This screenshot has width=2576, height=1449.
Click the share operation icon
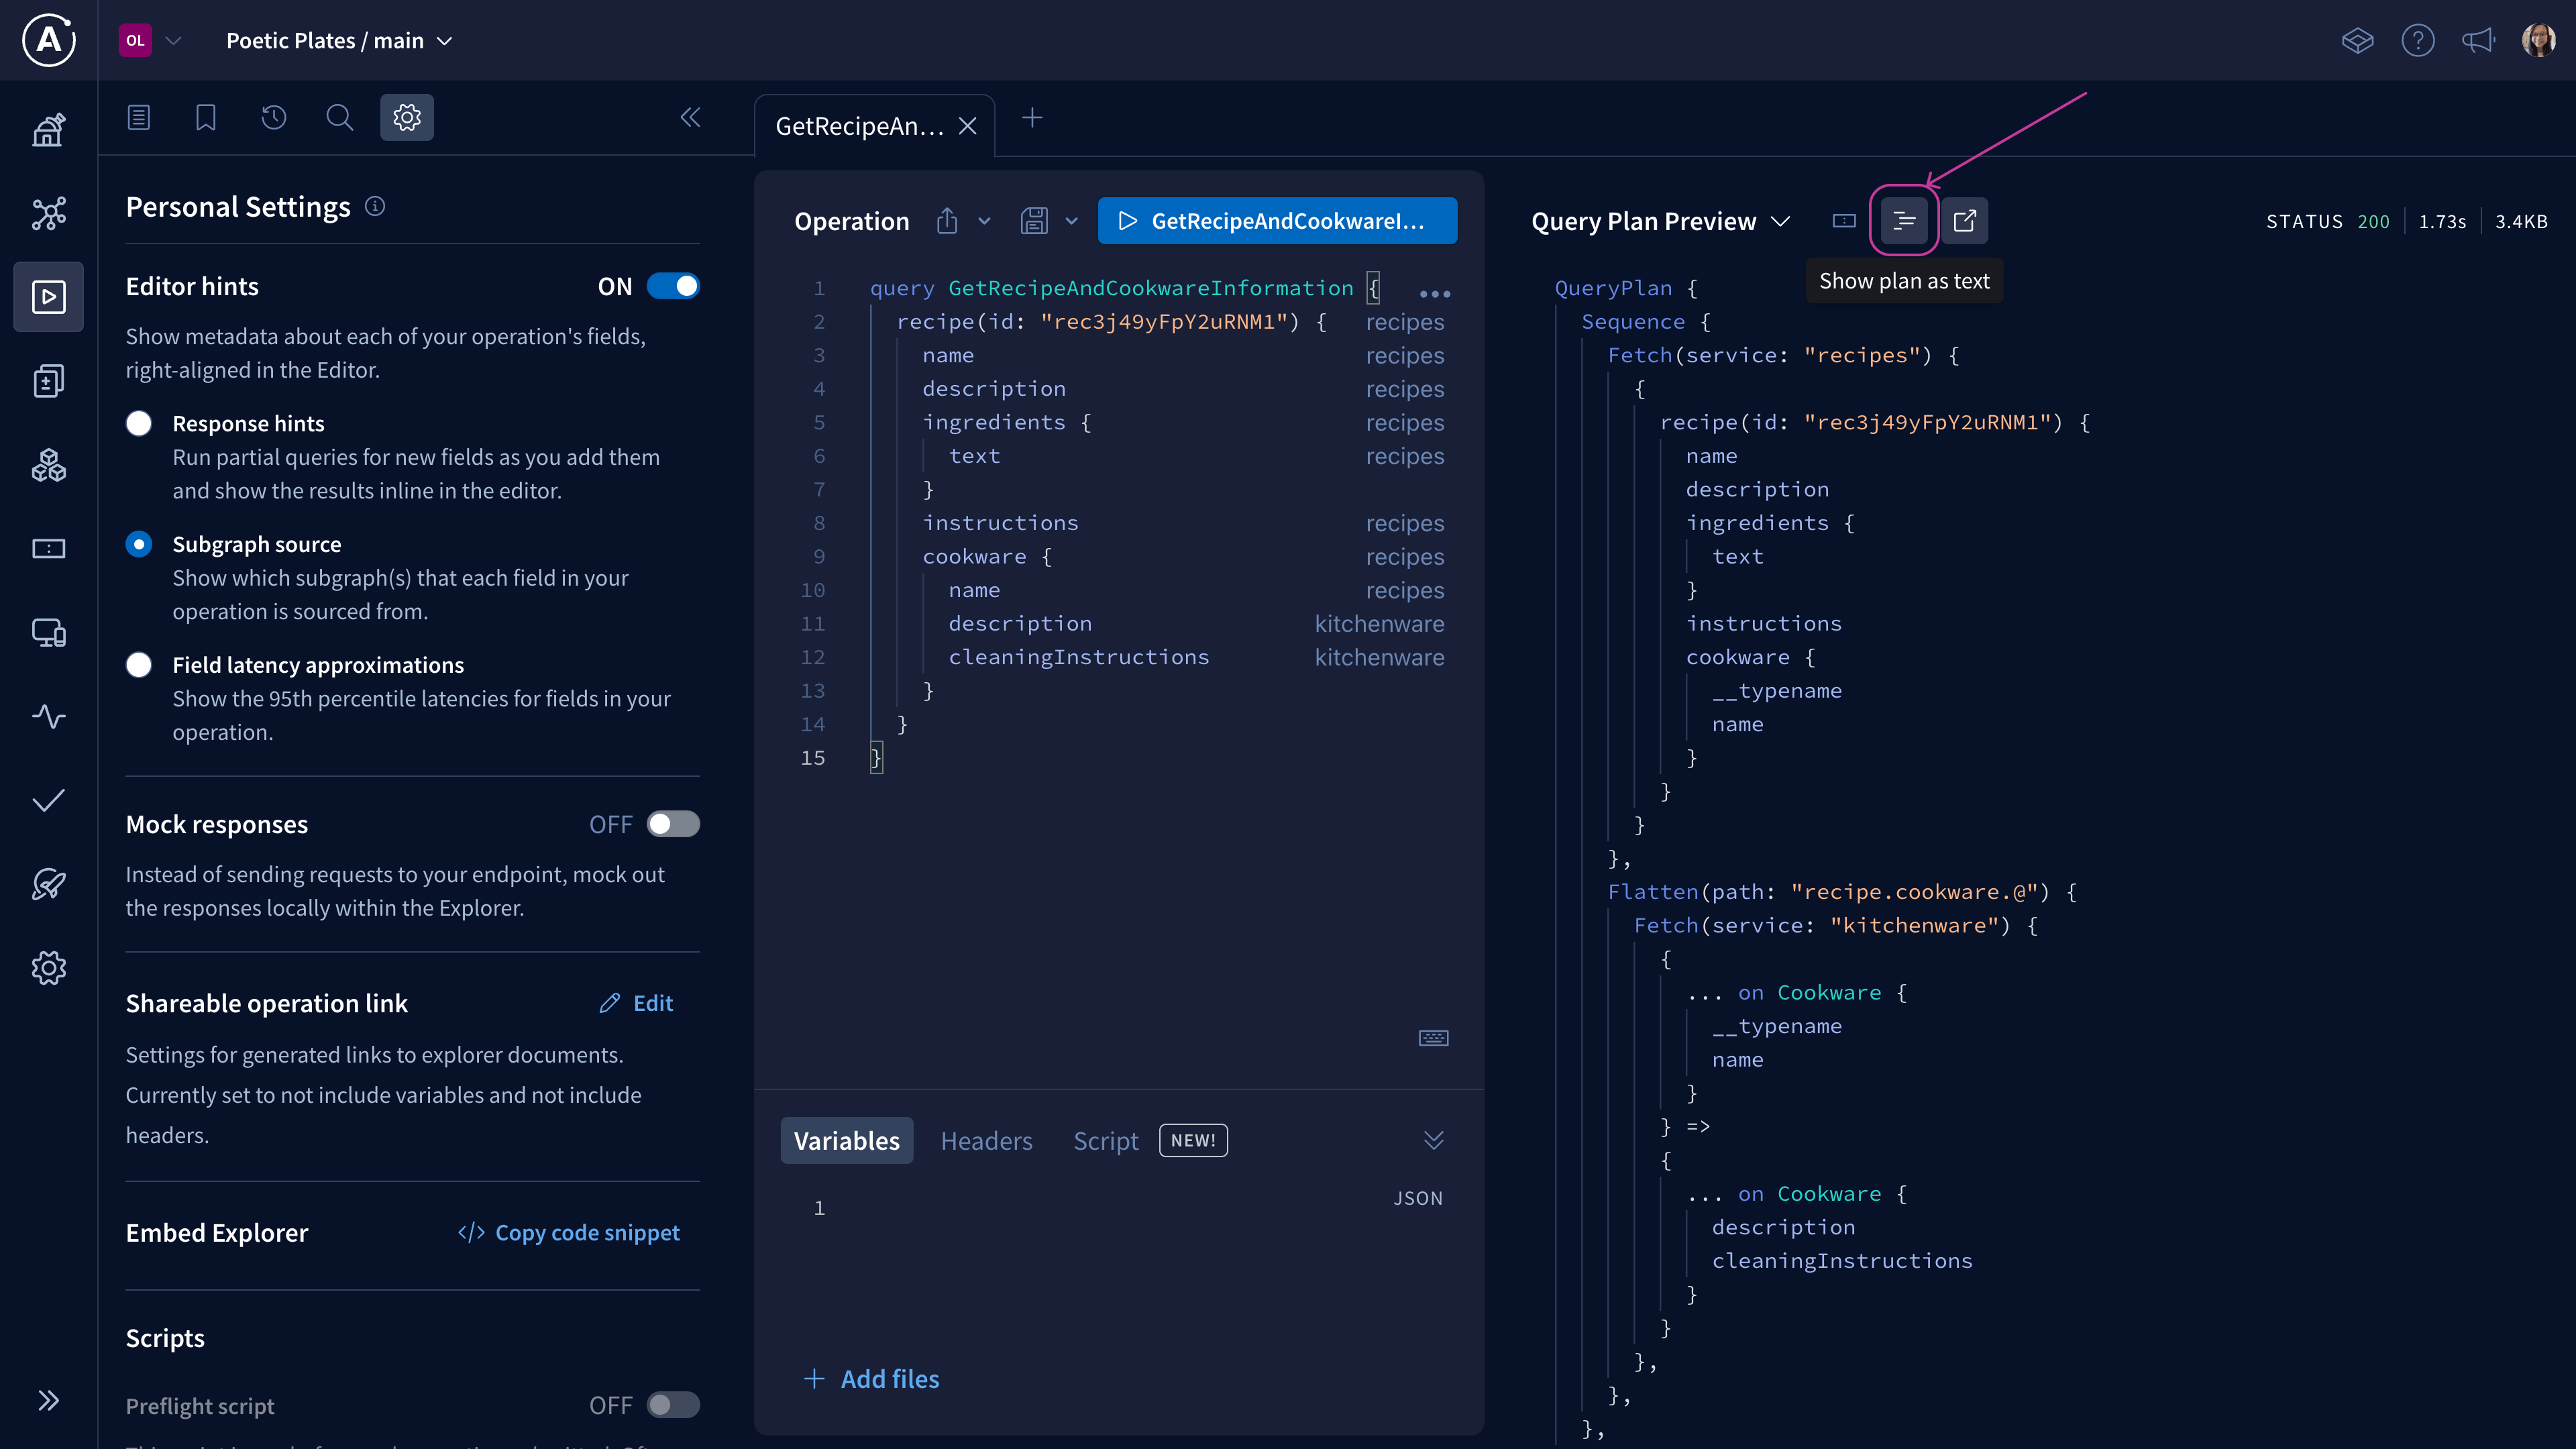[x=947, y=221]
